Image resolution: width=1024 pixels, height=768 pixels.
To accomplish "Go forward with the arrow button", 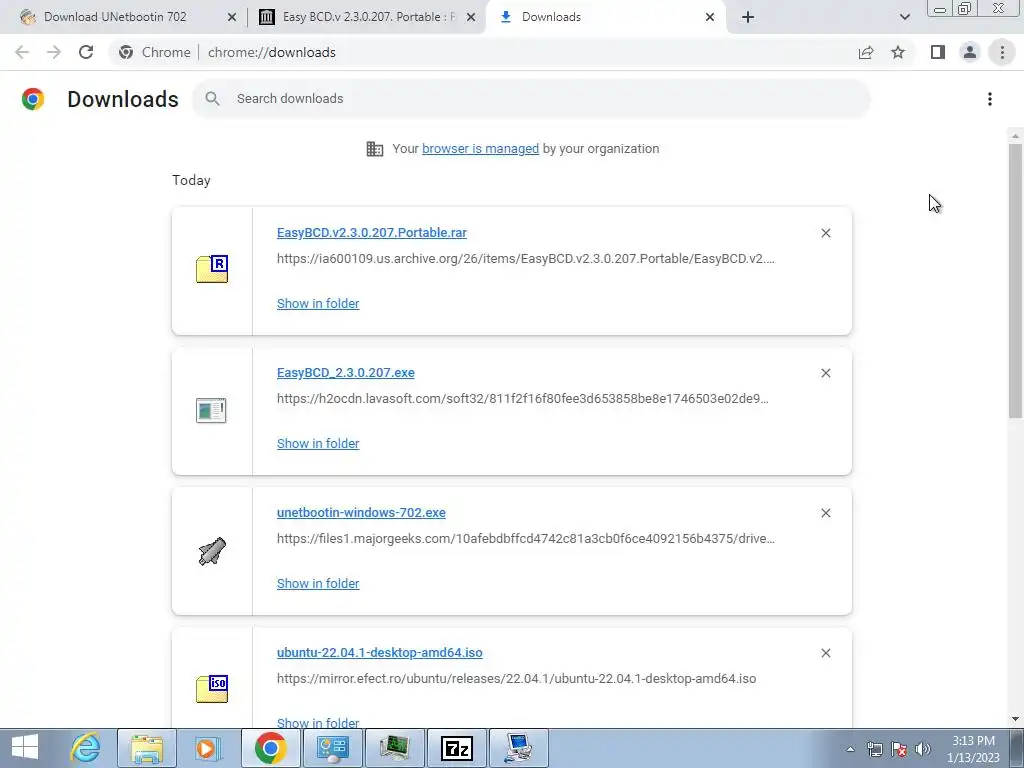I will (54, 52).
